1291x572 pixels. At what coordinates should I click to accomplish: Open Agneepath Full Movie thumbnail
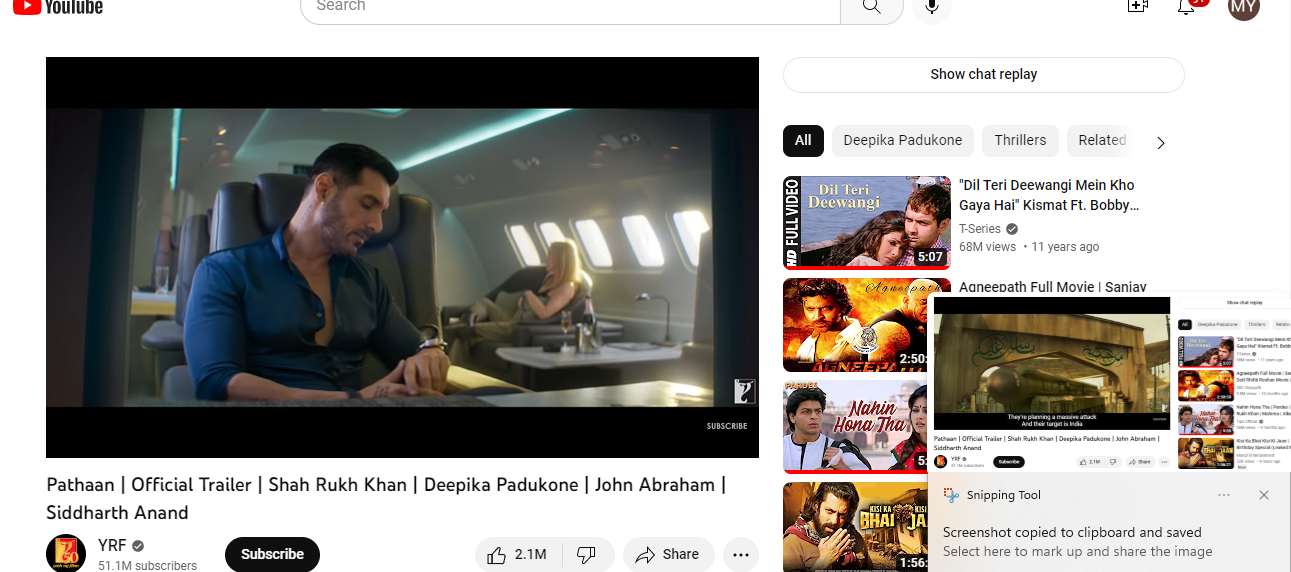[855, 325]
